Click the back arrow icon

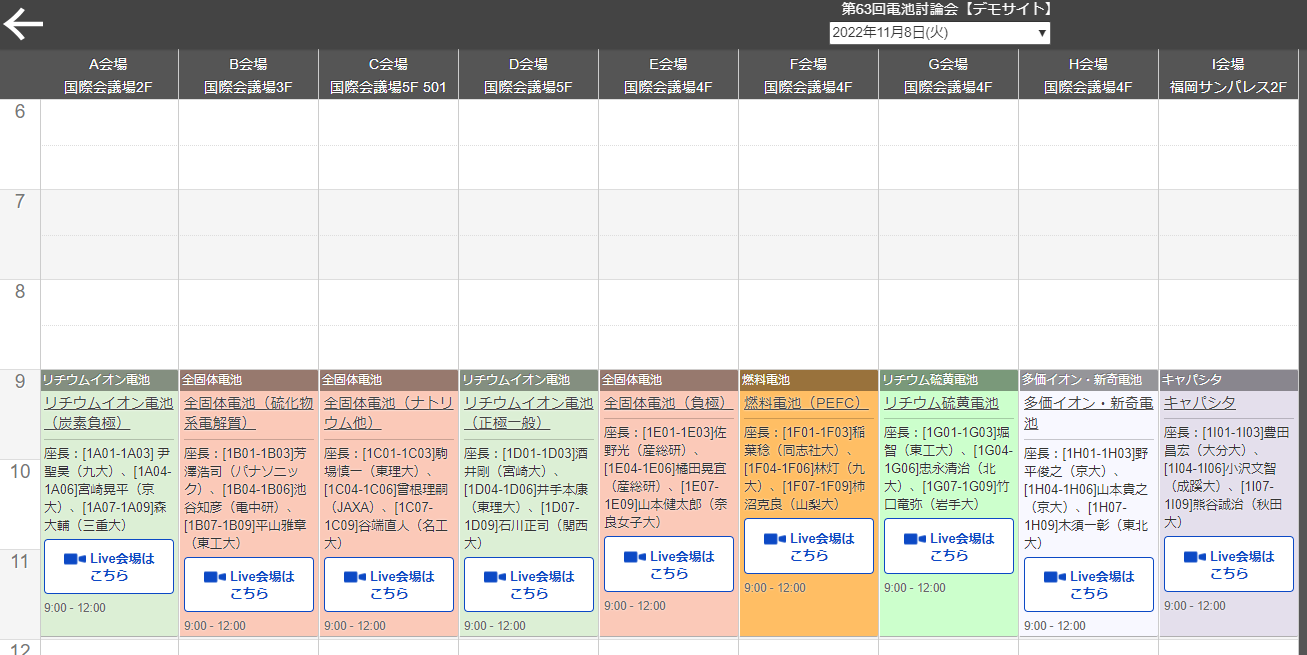[x=24, y=25]
